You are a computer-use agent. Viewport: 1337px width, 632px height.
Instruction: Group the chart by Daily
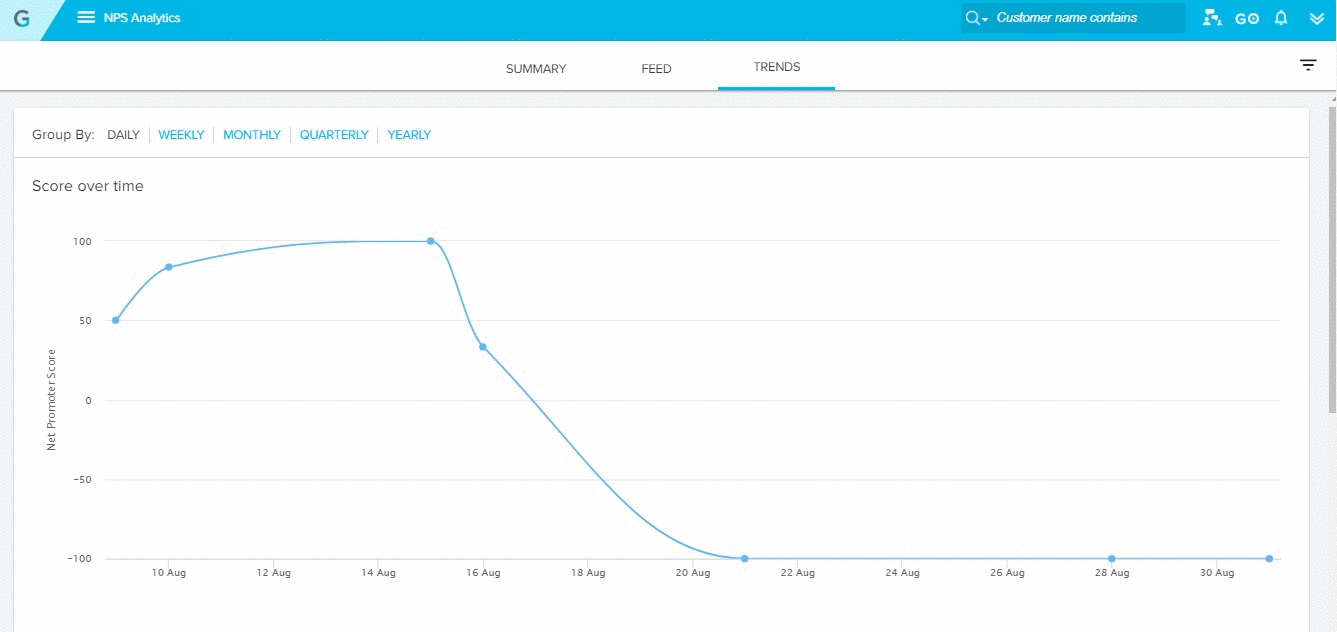[x=124, y=135]
